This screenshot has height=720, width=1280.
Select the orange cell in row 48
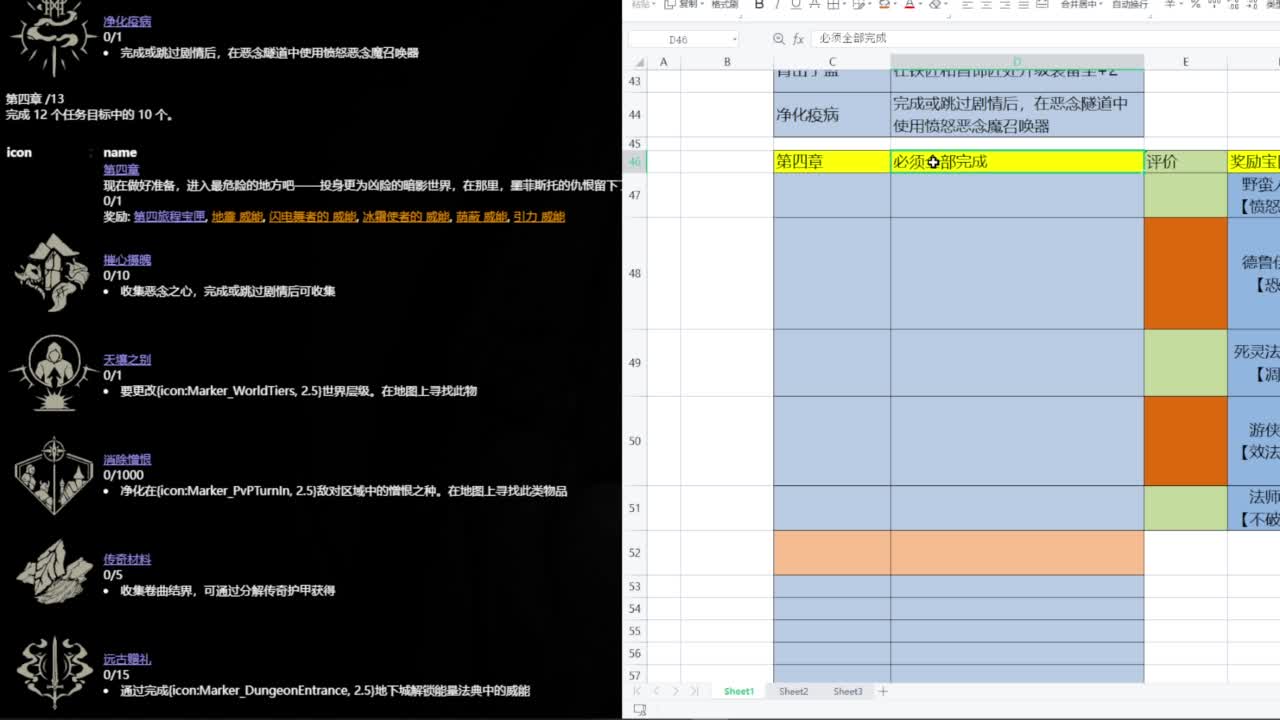[x=1185, y=273]
